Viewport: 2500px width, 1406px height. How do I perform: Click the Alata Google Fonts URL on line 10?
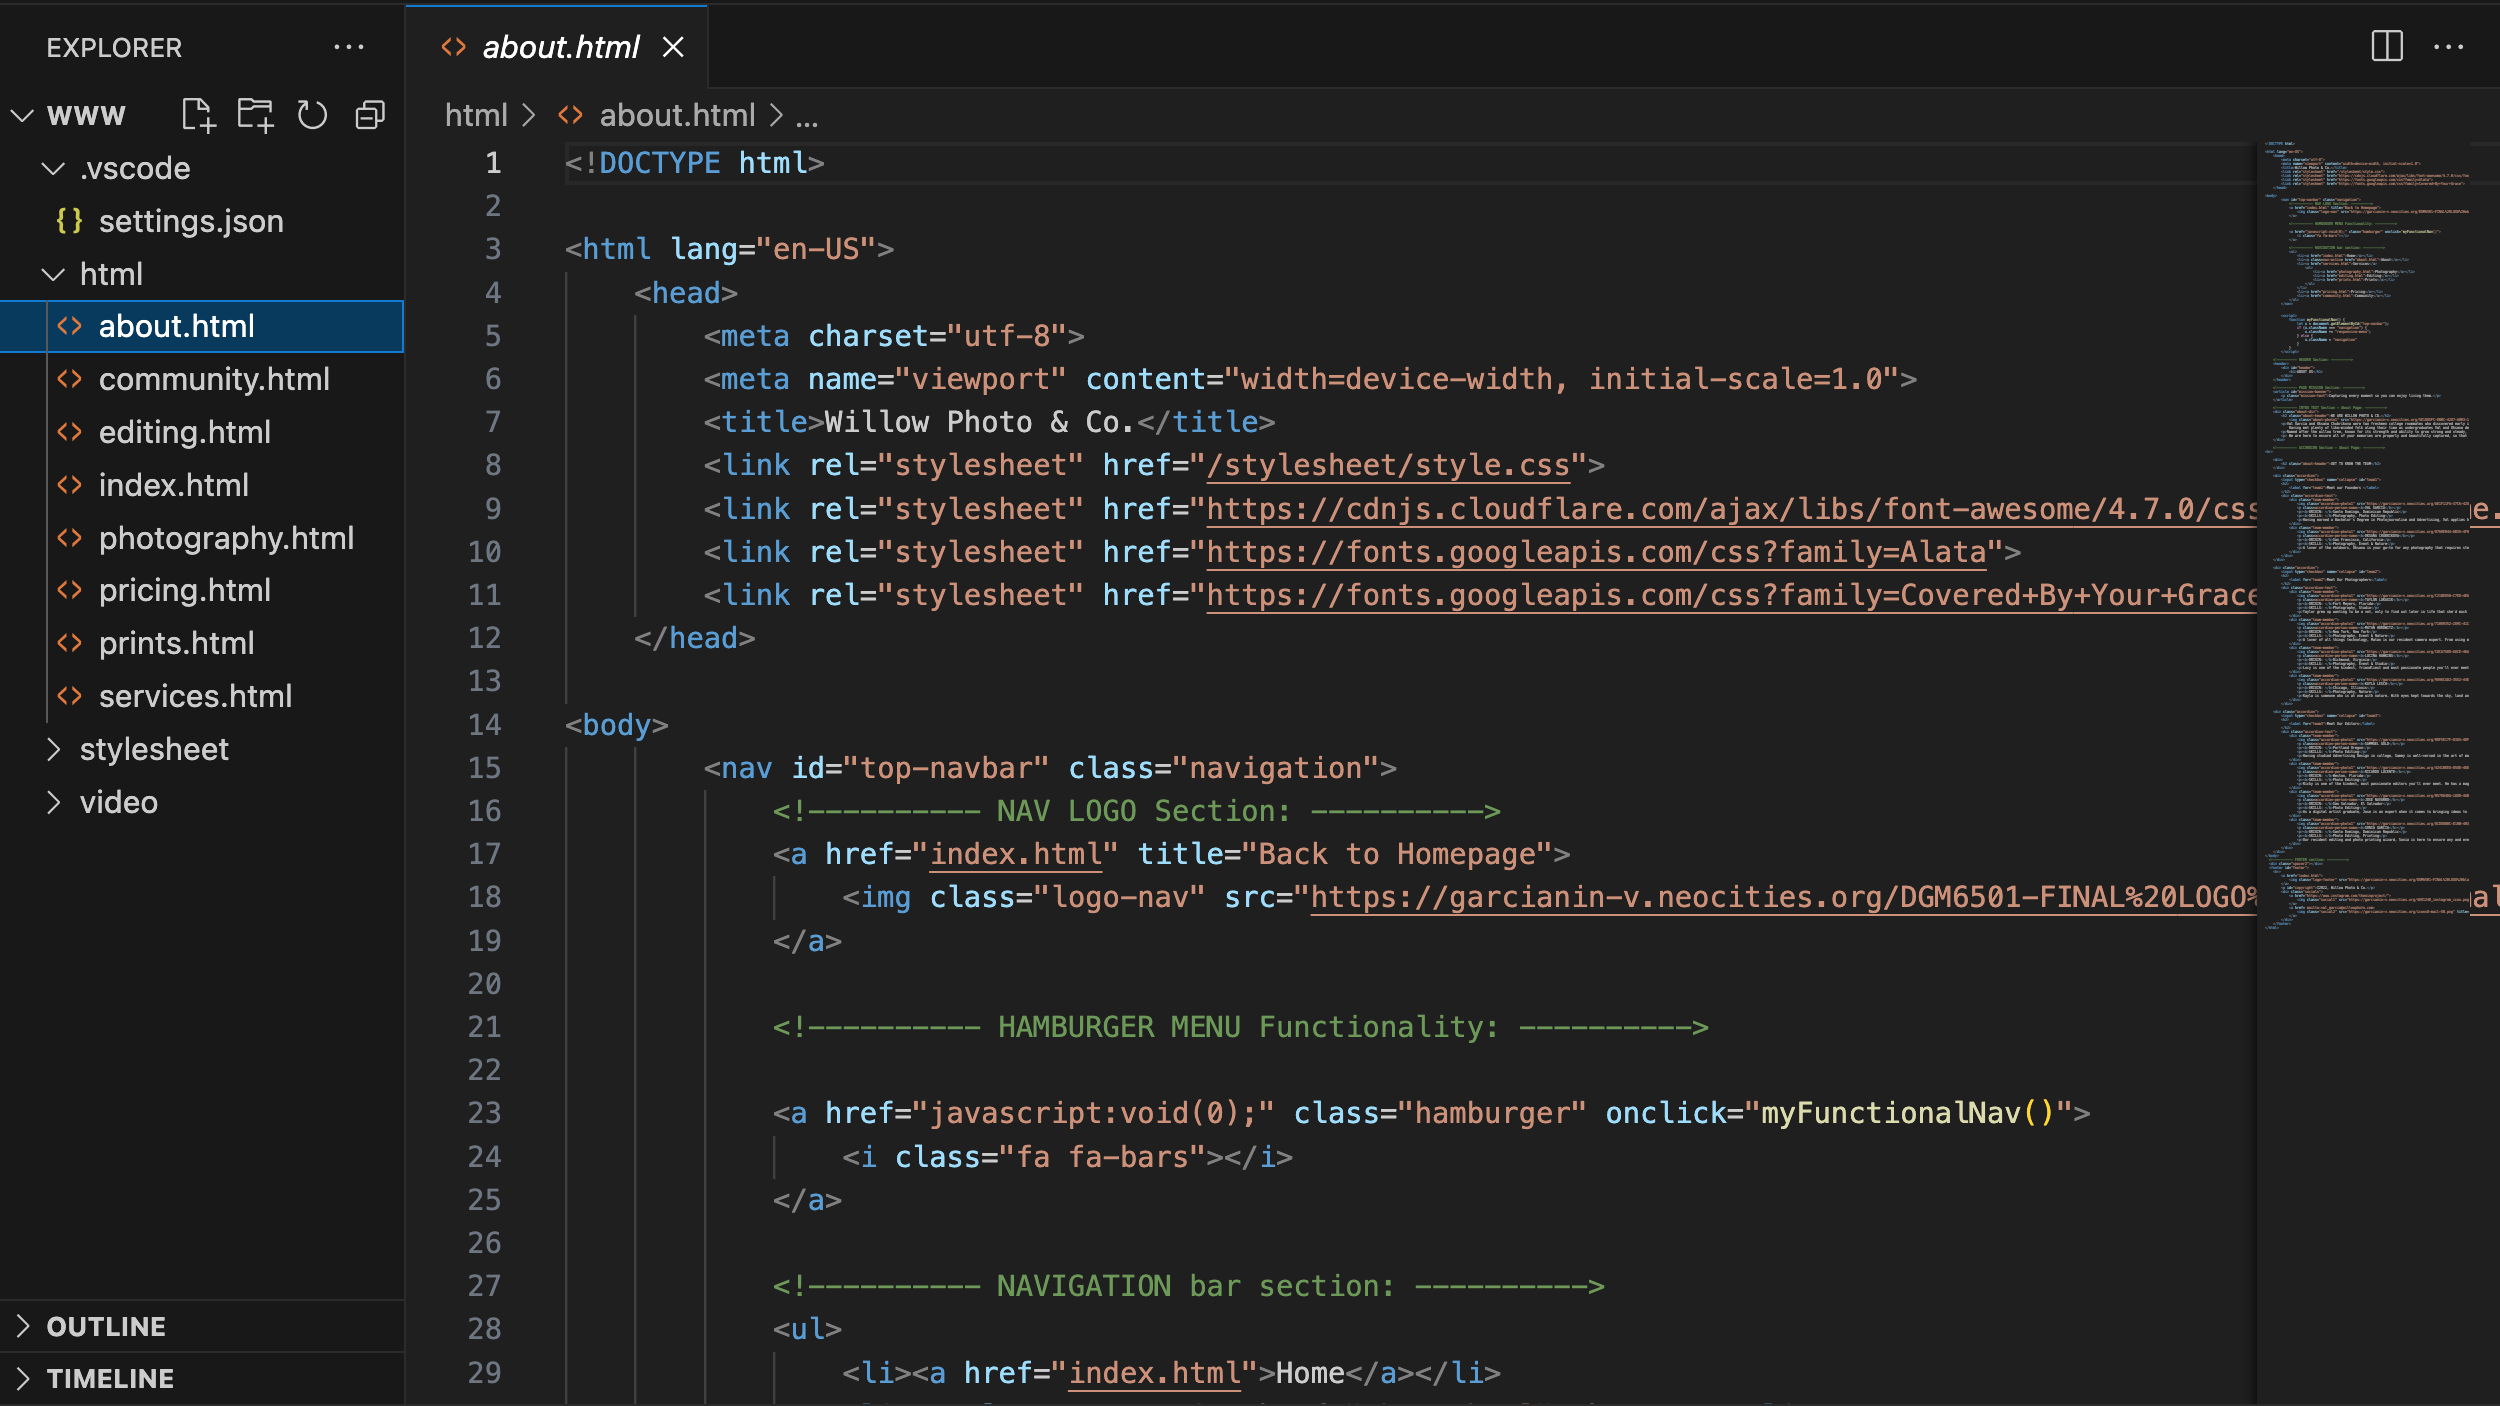(1596, 552)
